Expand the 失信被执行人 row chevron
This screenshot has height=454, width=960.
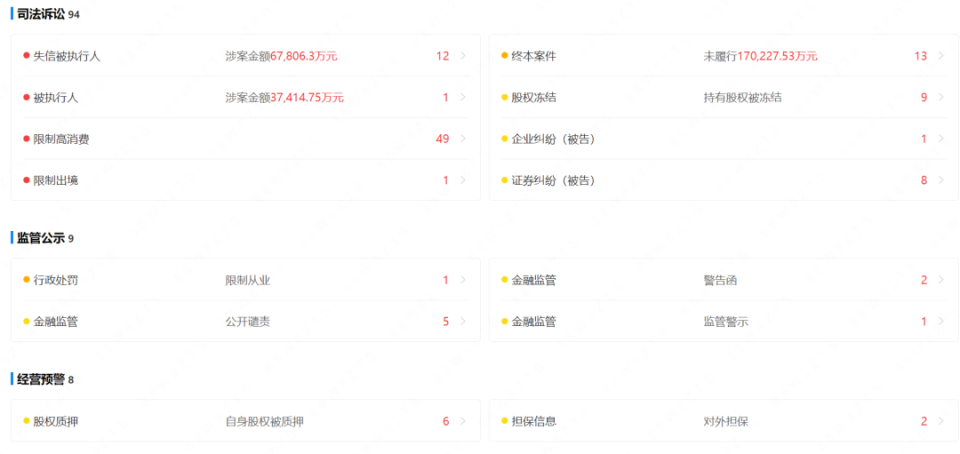coord(463,56)
